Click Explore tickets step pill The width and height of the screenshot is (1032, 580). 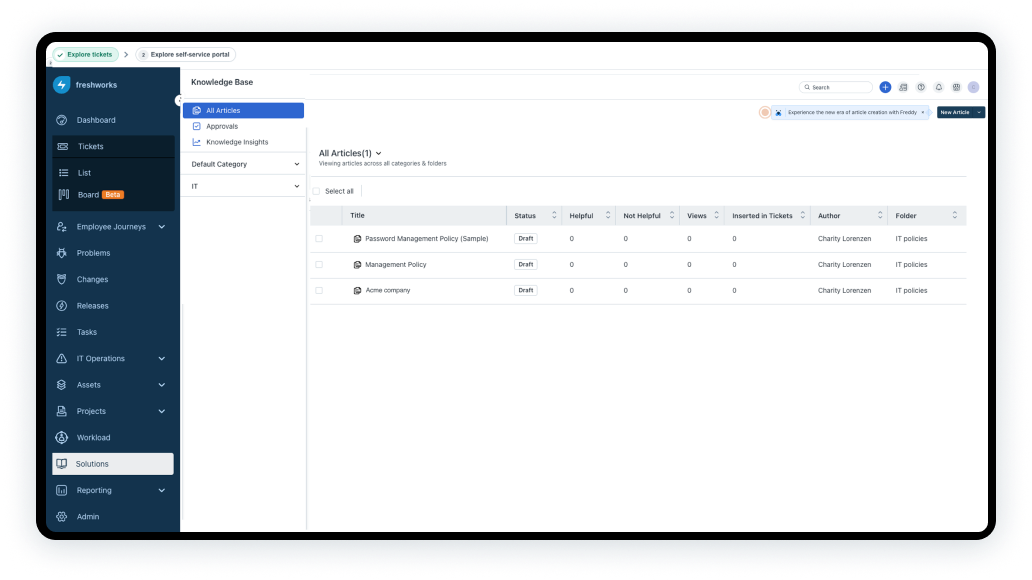coord(86,55)
